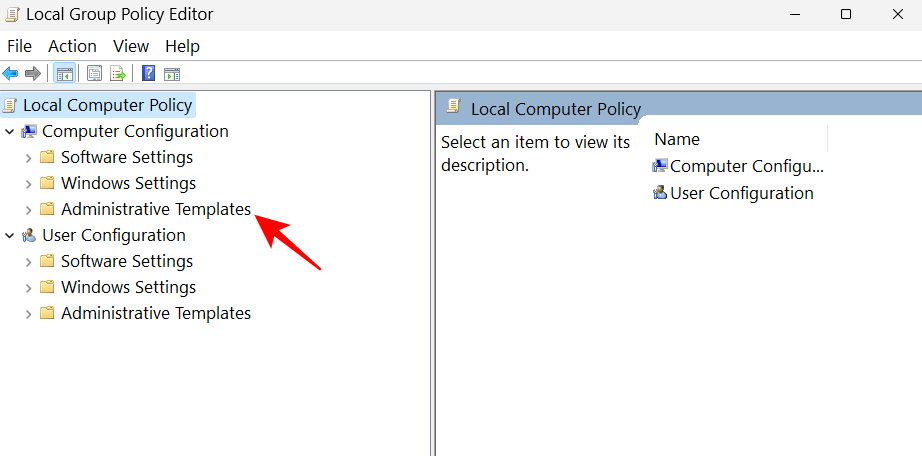Open Properties from the toolbar
922x456 pixels.
95,73
